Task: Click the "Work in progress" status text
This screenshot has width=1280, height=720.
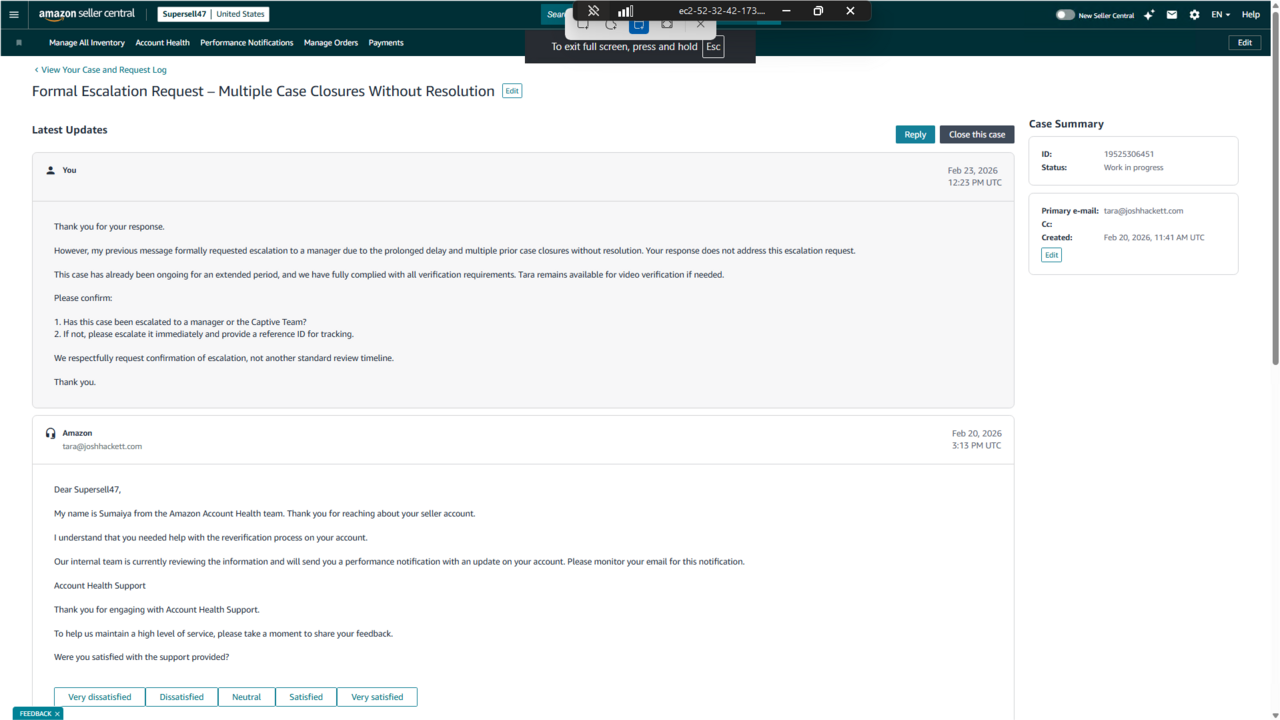Action: pyautogui.click(x=1133, y=167)
